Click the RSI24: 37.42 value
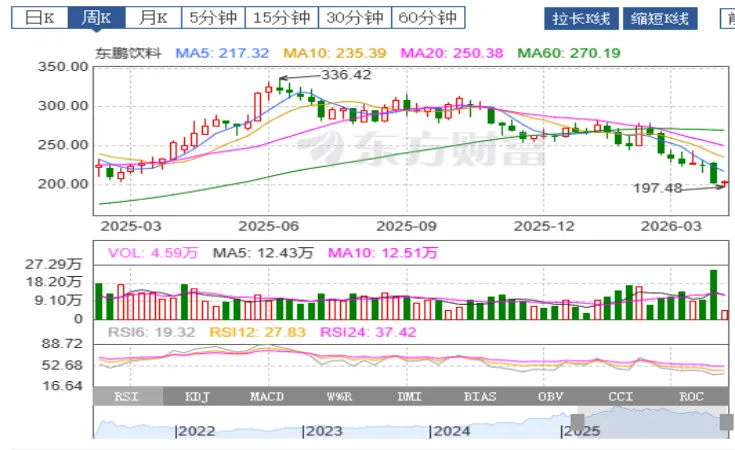The image size is (735, 450). pyautogui.click(x=368, y=332)
